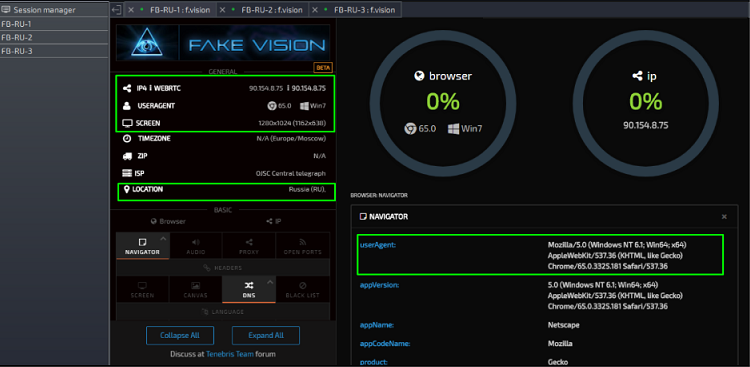Viewport: 750px width, 367px height.
Task: Click the 90.154.8.75 address inside ip gauge
Action: (x=645, y=126)
